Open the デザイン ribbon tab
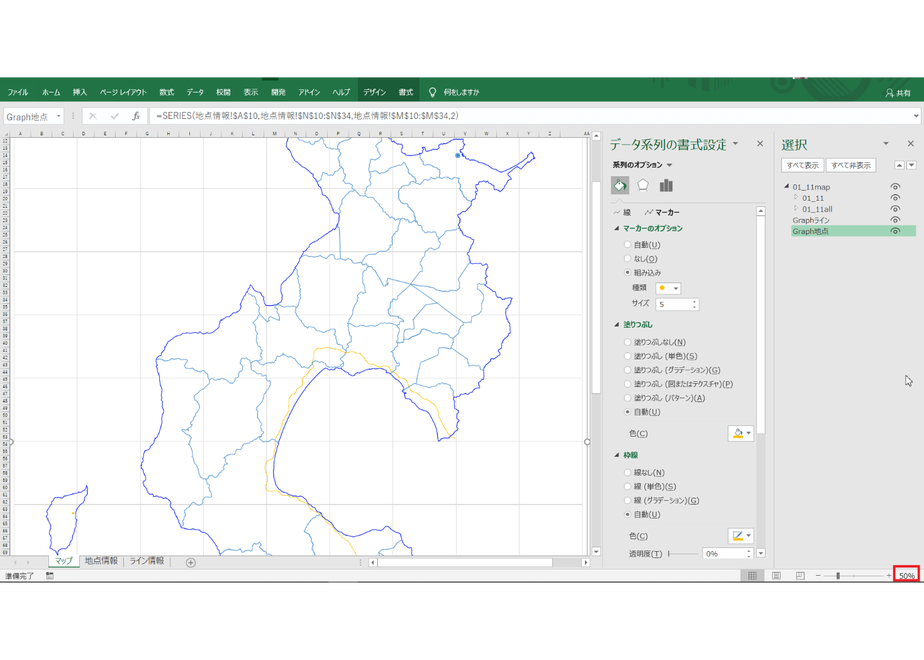Image resolution: width=924 pixels, height=660 pixels. point(374,92)
